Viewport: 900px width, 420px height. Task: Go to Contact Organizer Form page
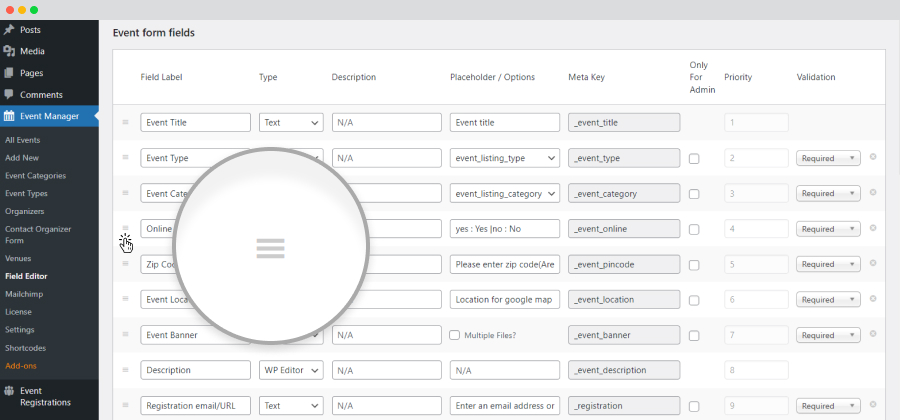(x=38, y=235)
